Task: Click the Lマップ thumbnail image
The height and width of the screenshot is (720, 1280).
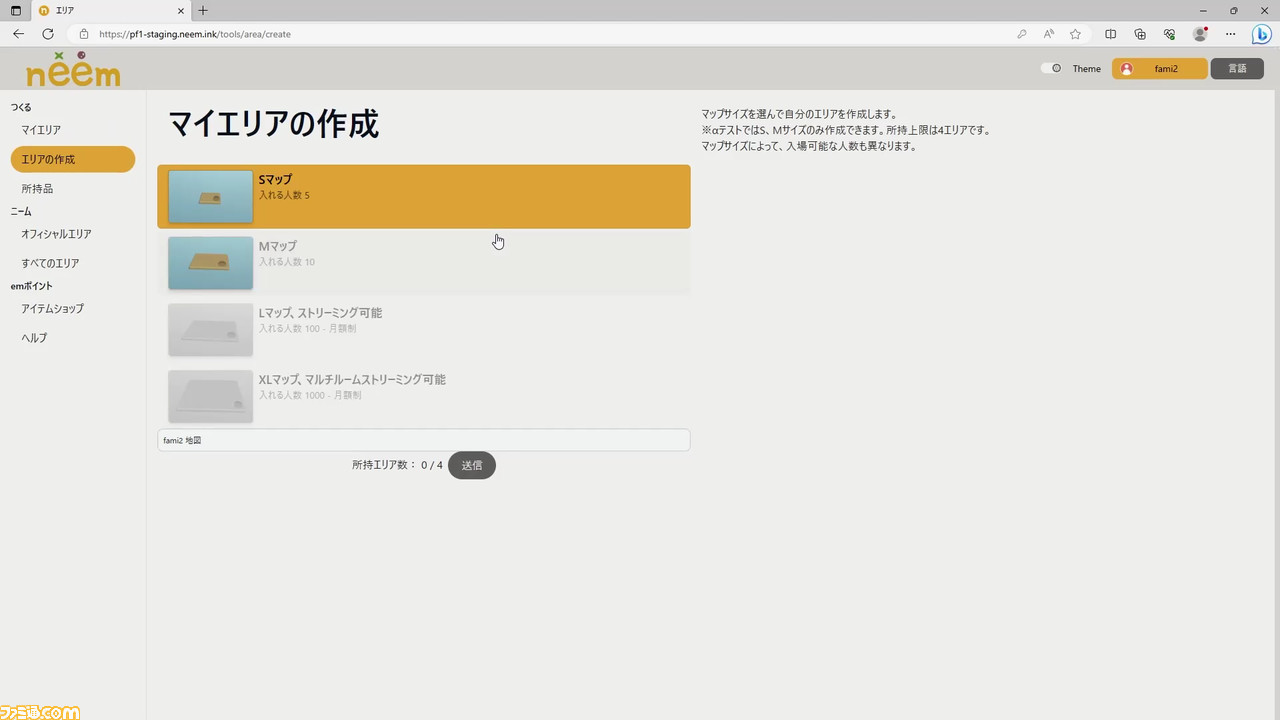Action: coord(210,330)
